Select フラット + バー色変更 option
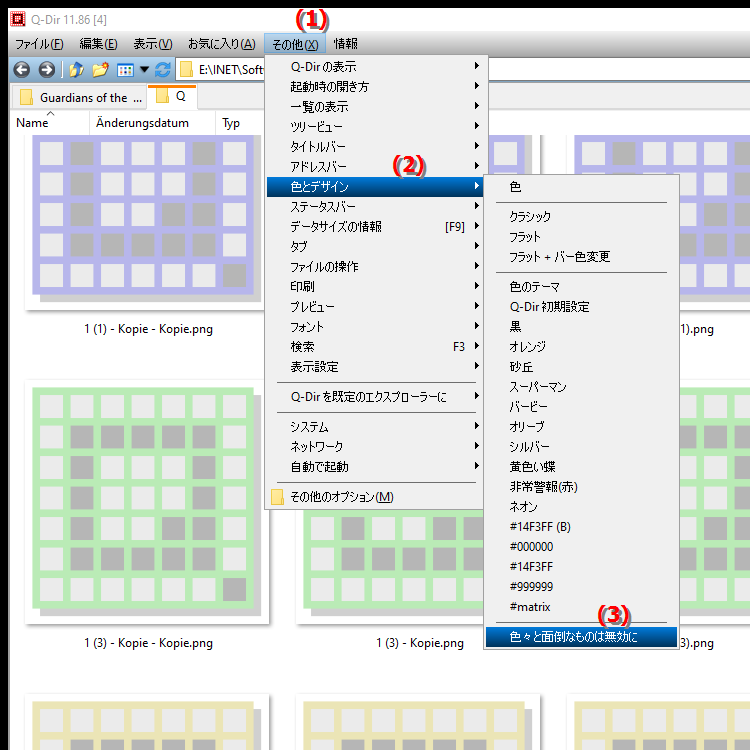 [581, 257]
